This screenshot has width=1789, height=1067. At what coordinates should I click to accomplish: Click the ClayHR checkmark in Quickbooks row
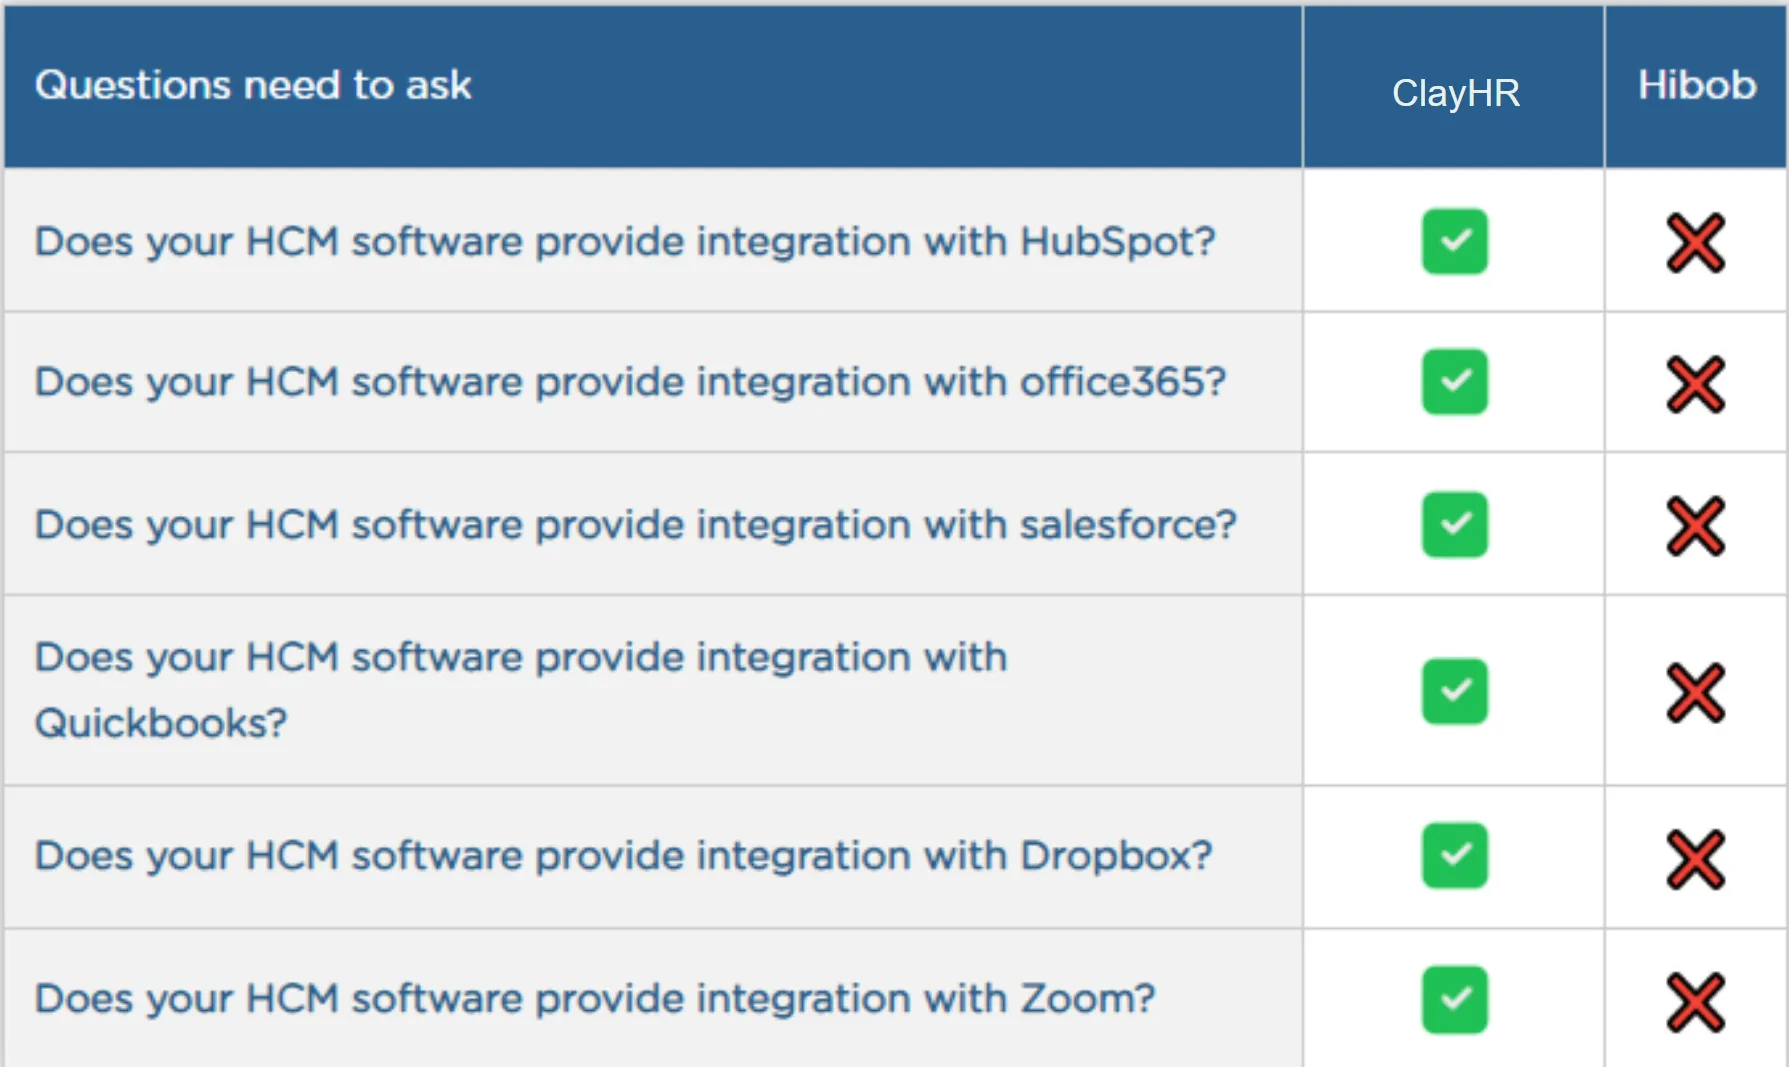[1454, 690]
